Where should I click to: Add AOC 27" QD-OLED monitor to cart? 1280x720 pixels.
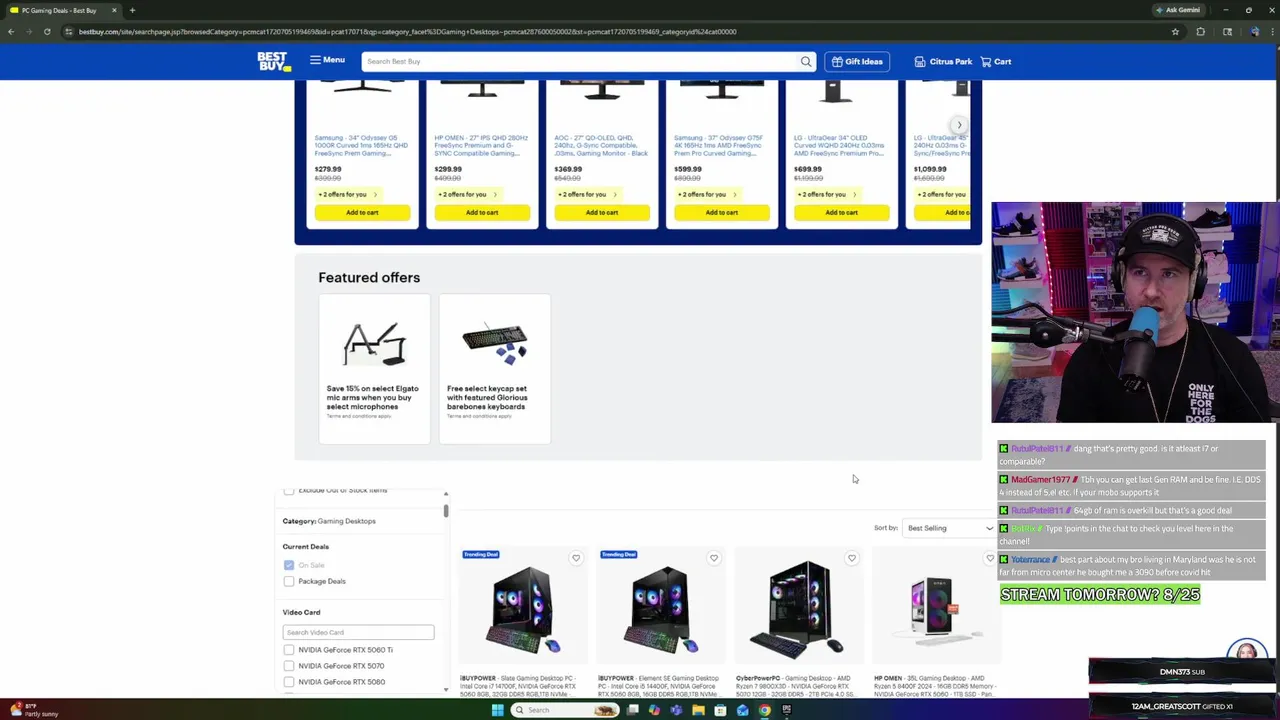click(602, 212)
